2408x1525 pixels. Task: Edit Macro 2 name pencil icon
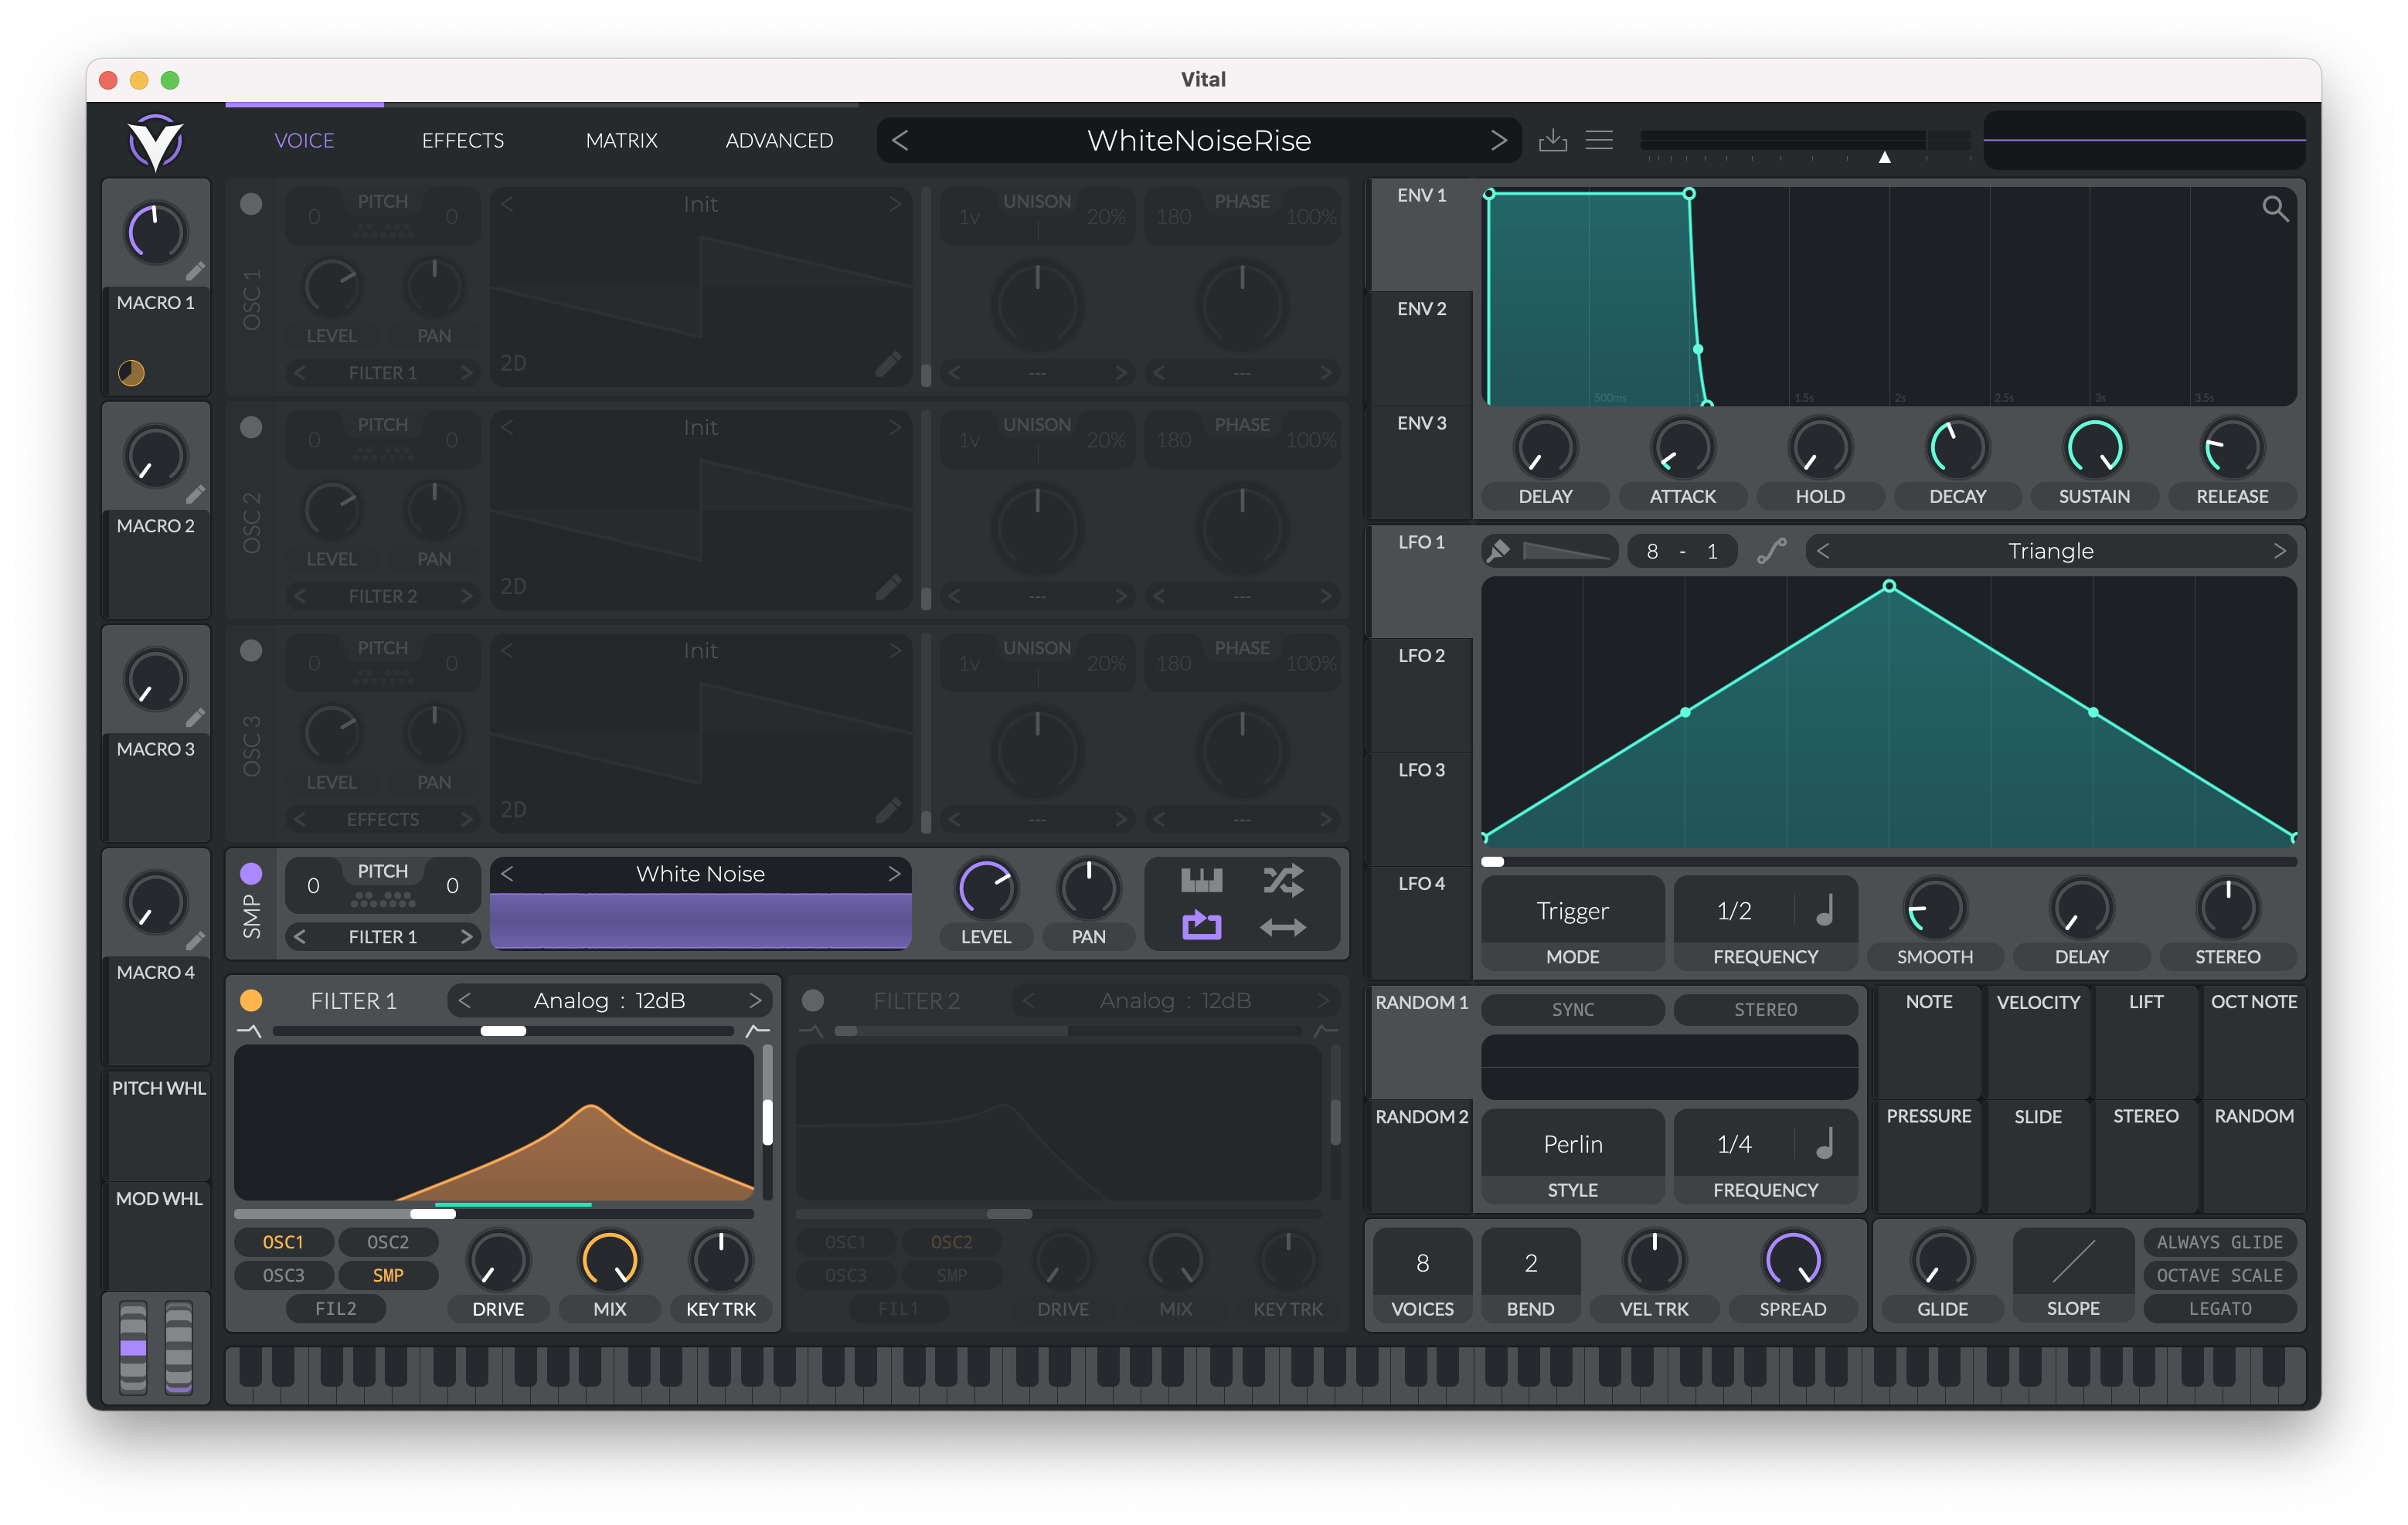point(195,494)
